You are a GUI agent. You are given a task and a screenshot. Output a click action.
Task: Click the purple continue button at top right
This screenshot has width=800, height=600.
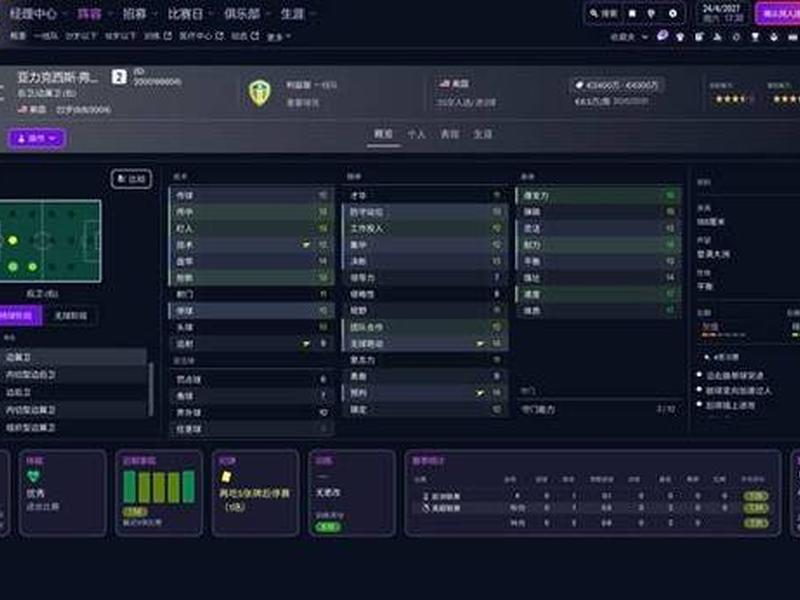point(778,14)
